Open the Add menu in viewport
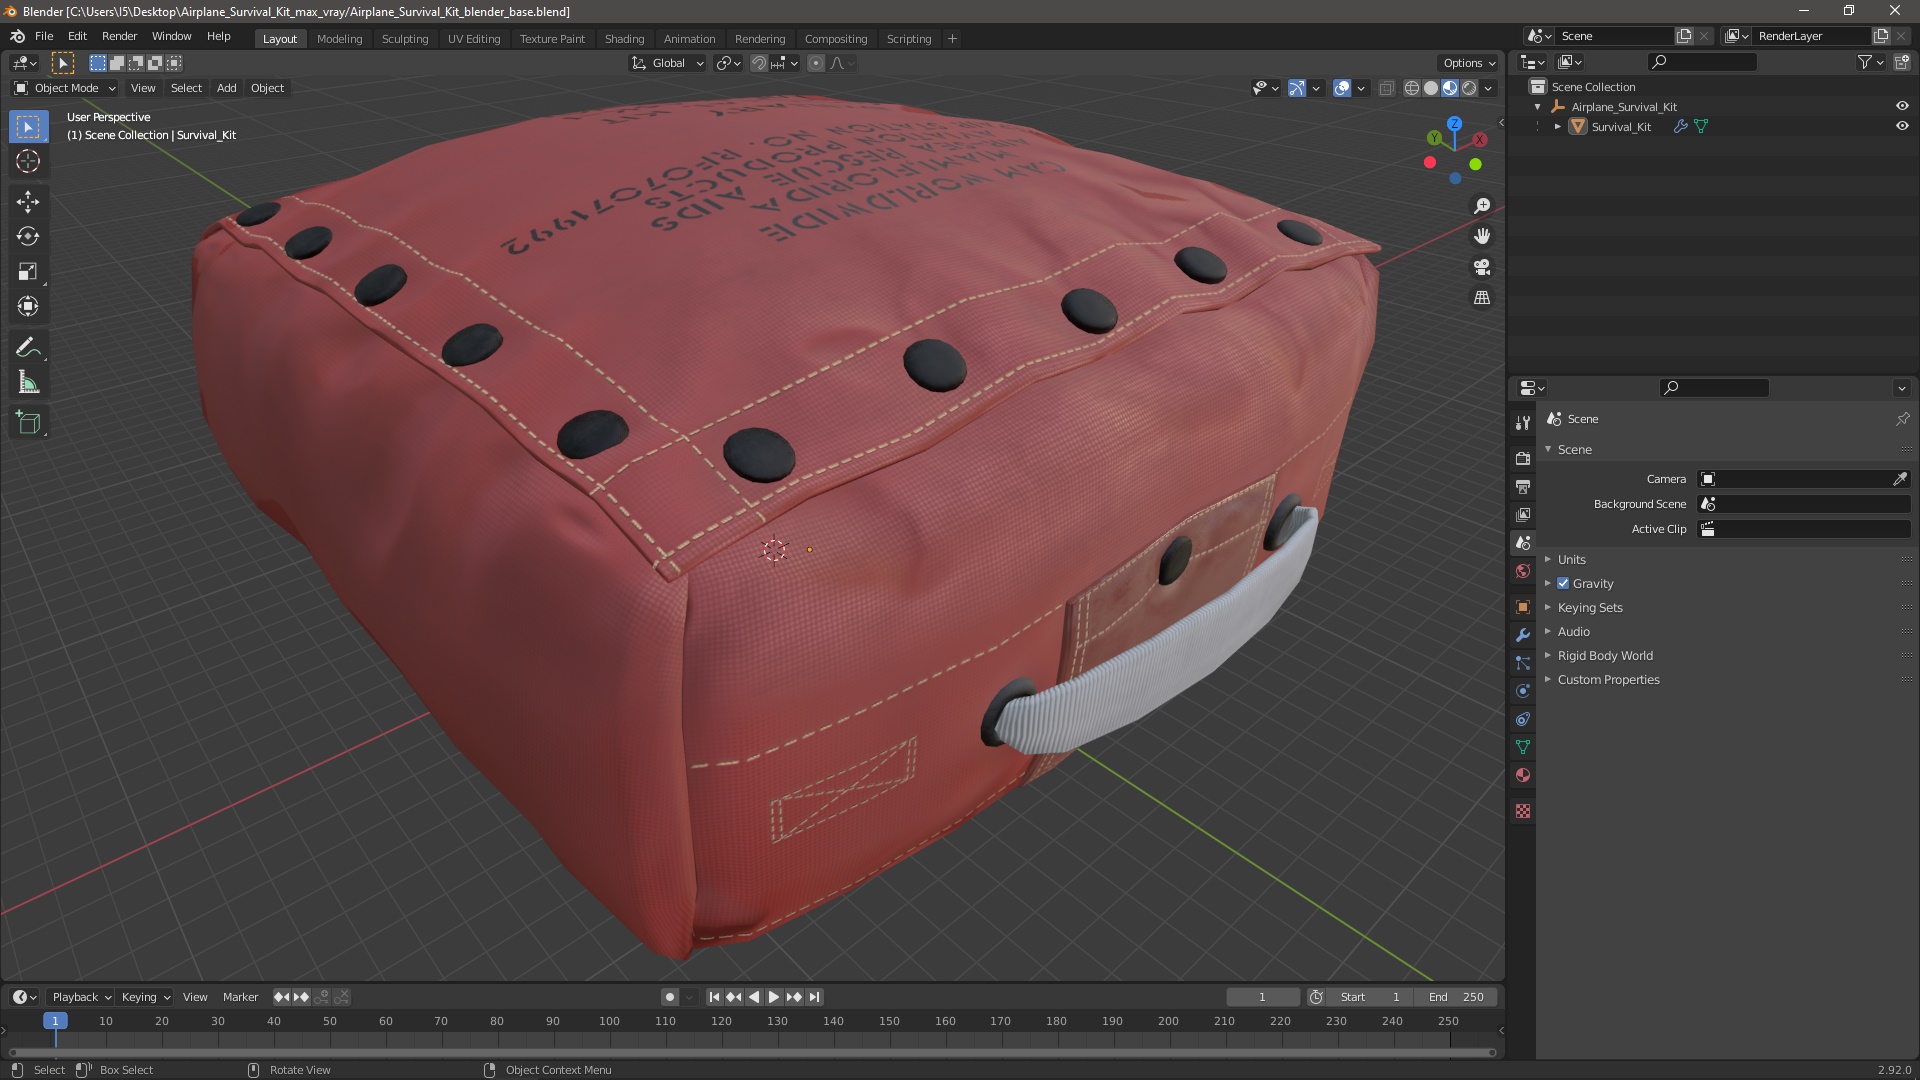Image resolution: width=1920 pixels, height=1080 pixels. 227,88
